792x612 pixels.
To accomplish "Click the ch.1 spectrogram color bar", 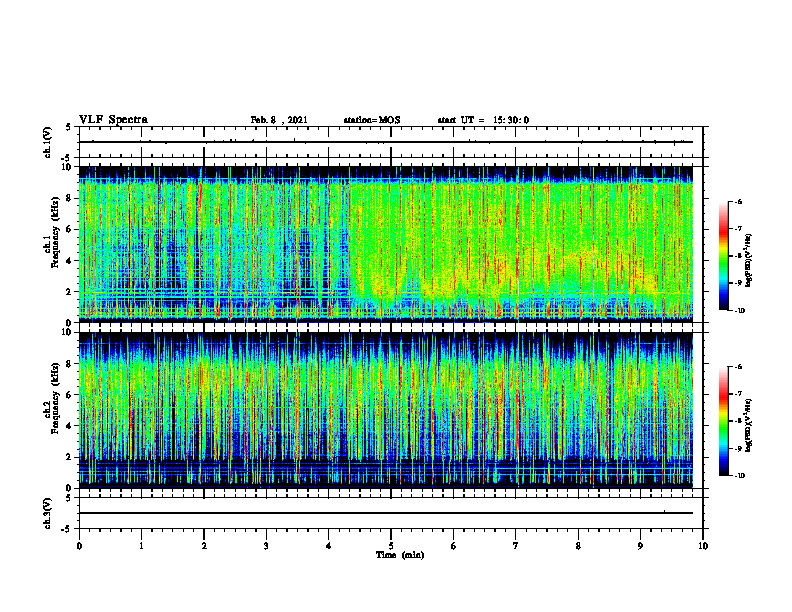I will point(723,256).
